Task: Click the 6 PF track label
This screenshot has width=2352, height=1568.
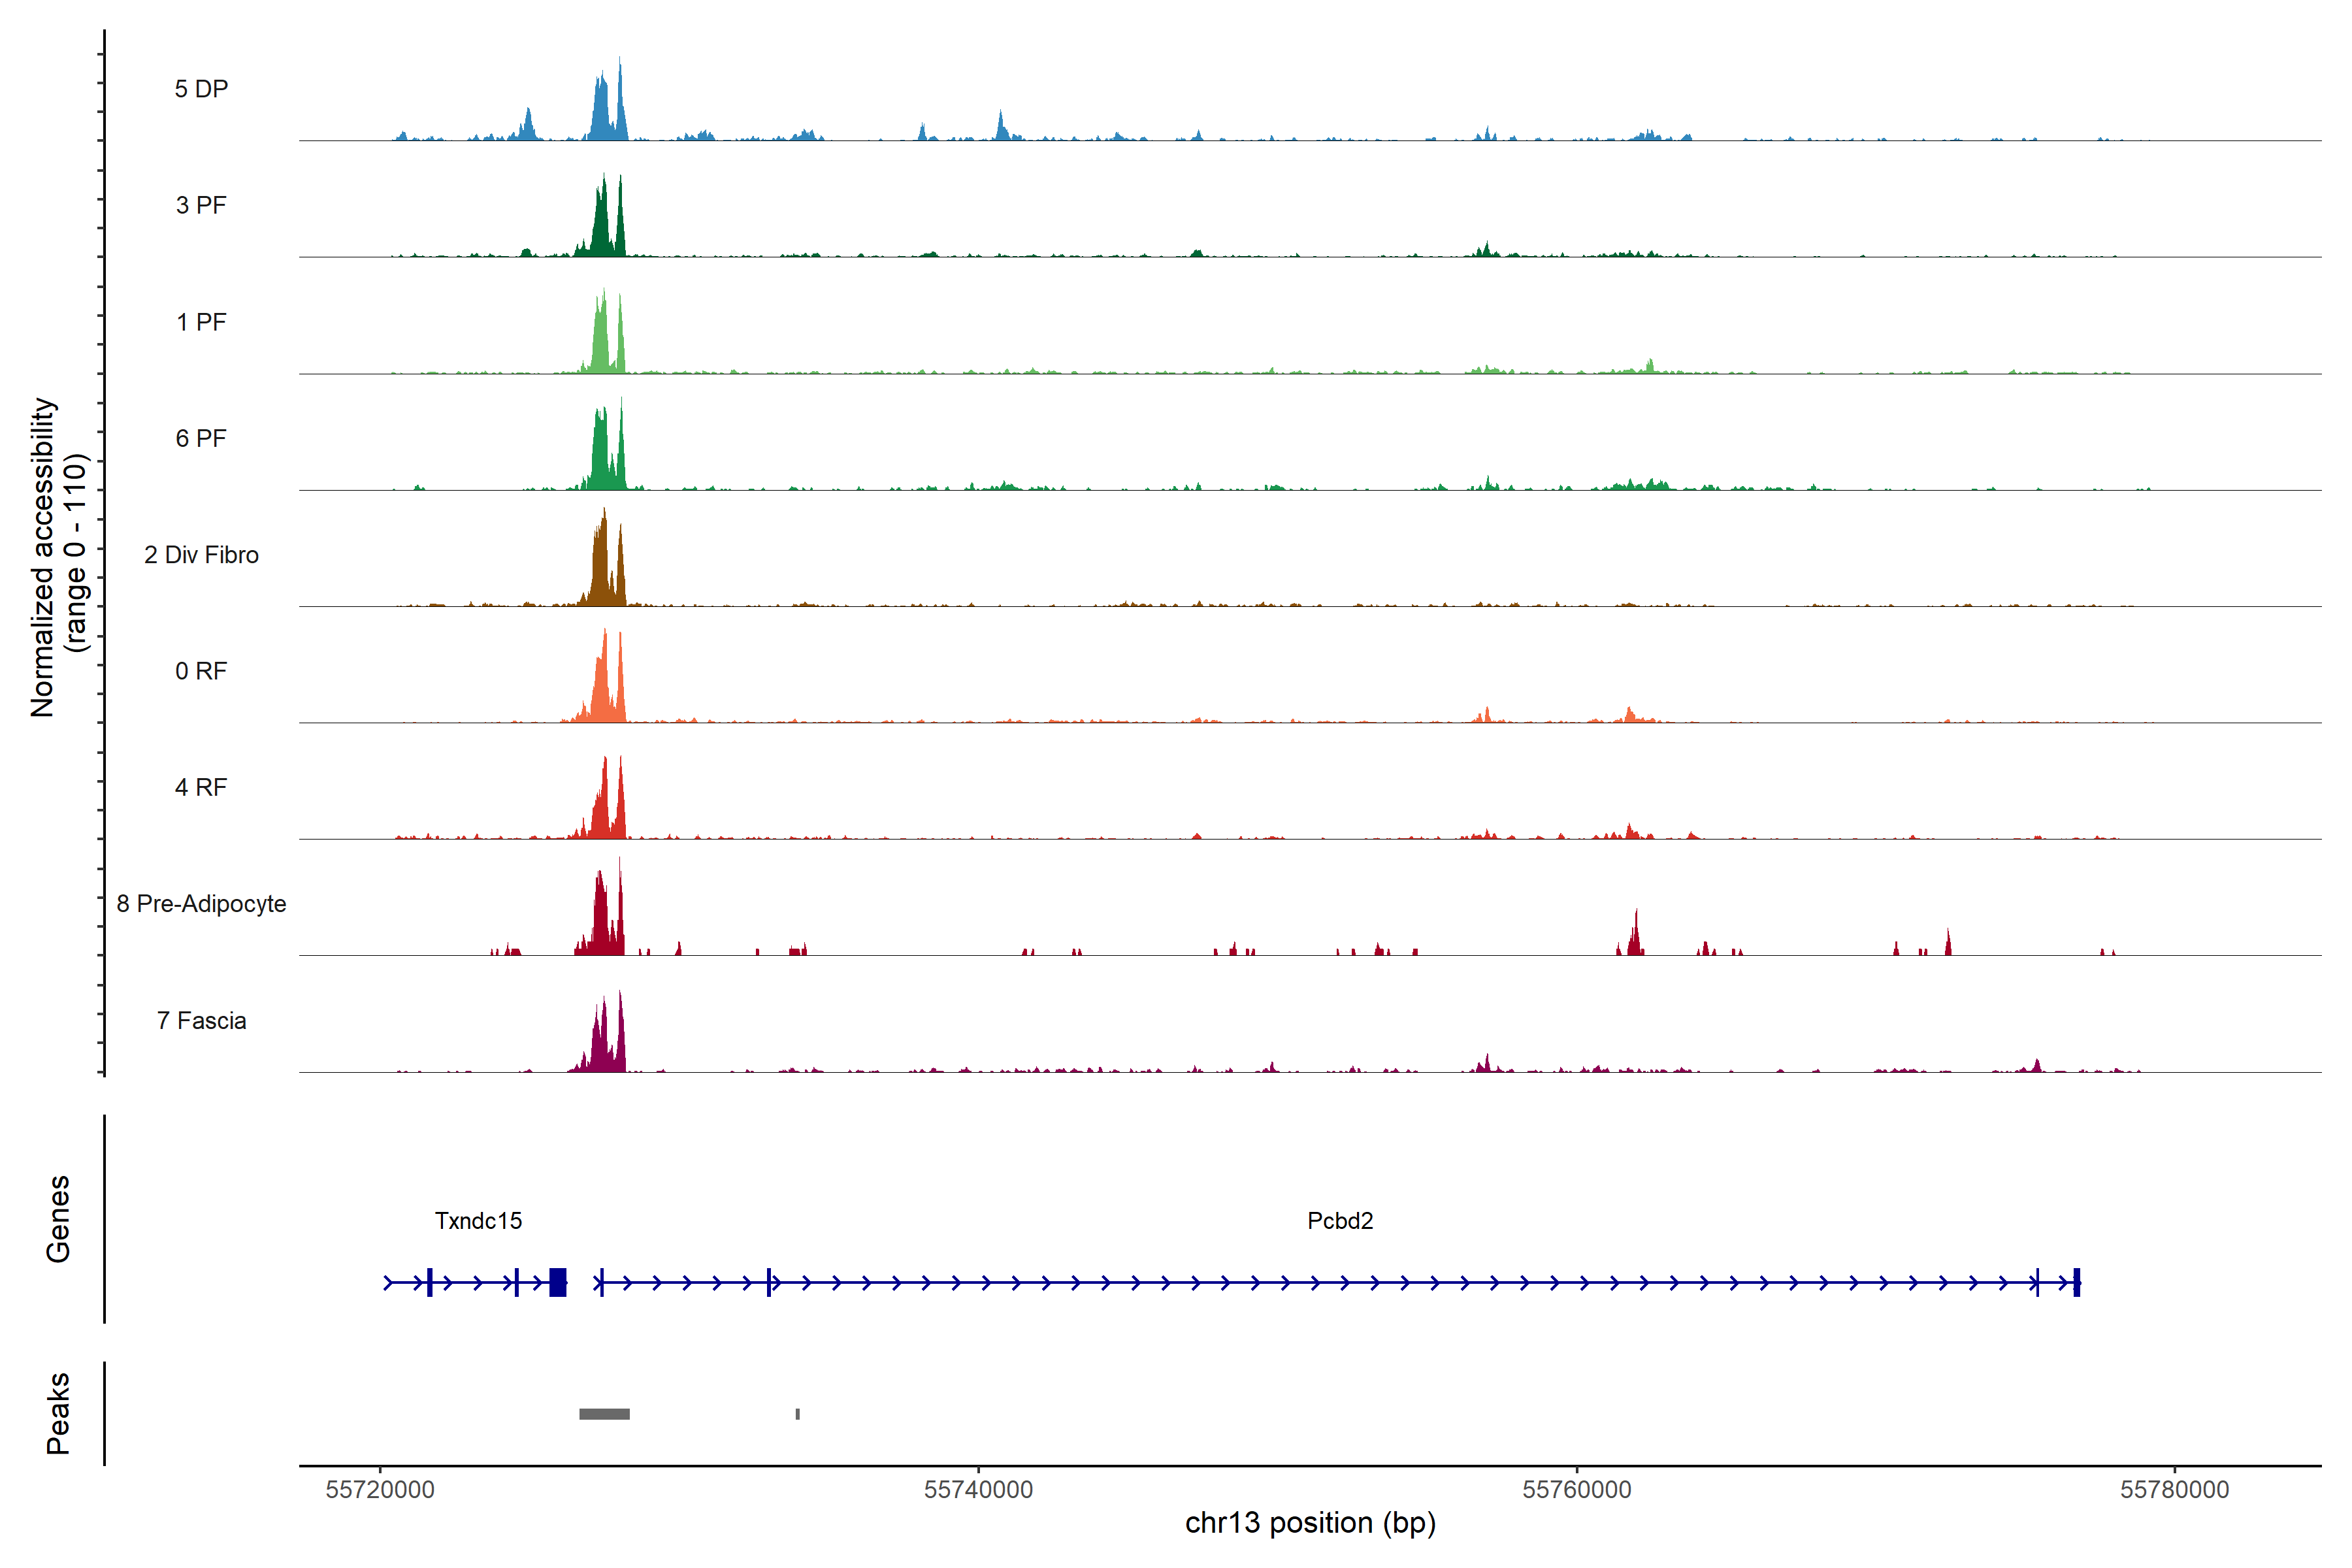Action: (201, 438)
